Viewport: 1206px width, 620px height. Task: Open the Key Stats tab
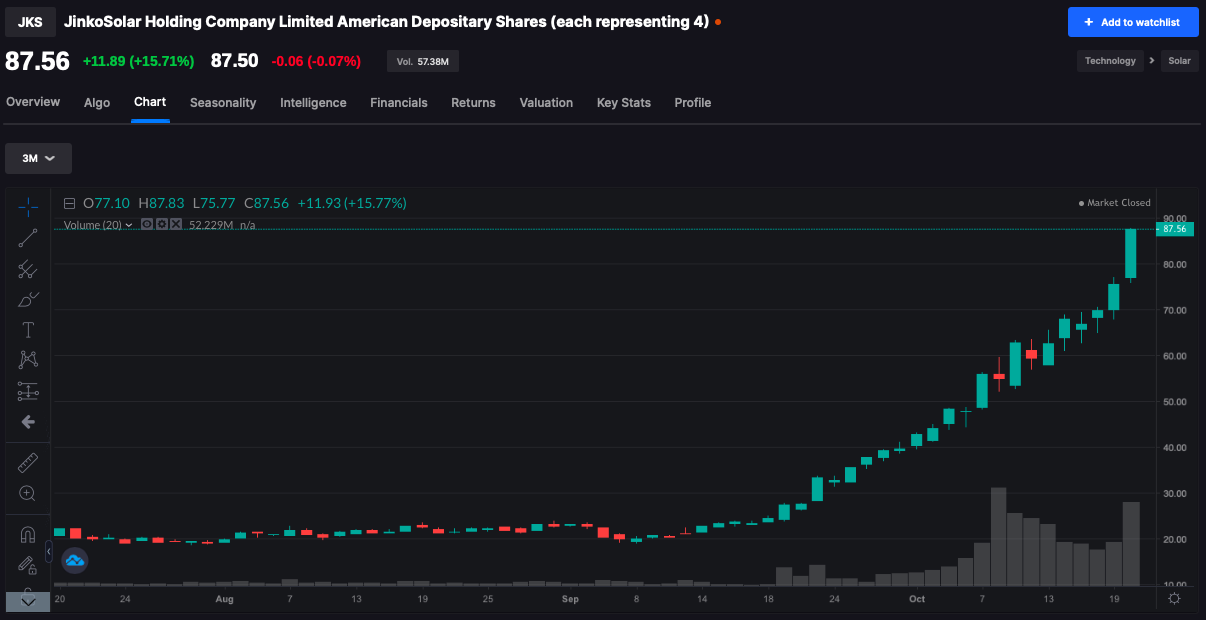point(624,102)
